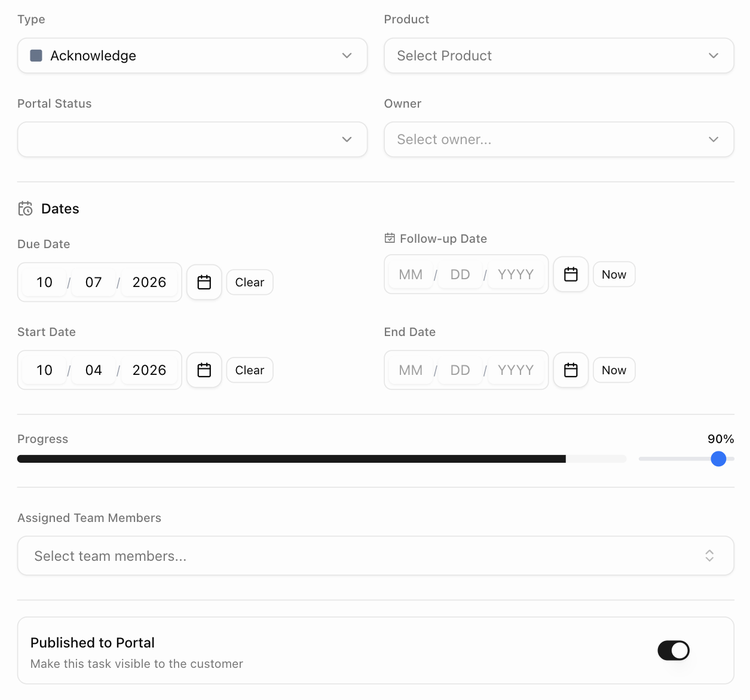
Task: Select the Due Date year field 2026
Action: click(x=149, y=282)
